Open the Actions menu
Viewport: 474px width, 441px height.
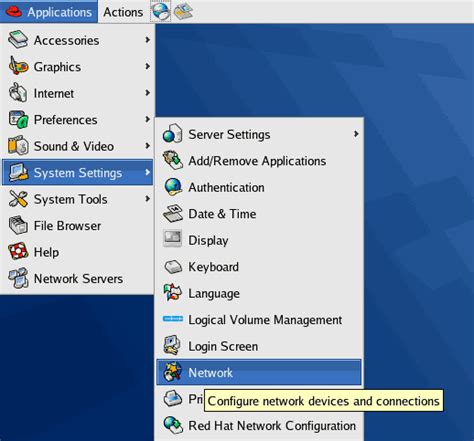pyautogui.click(x=123, y=12)
